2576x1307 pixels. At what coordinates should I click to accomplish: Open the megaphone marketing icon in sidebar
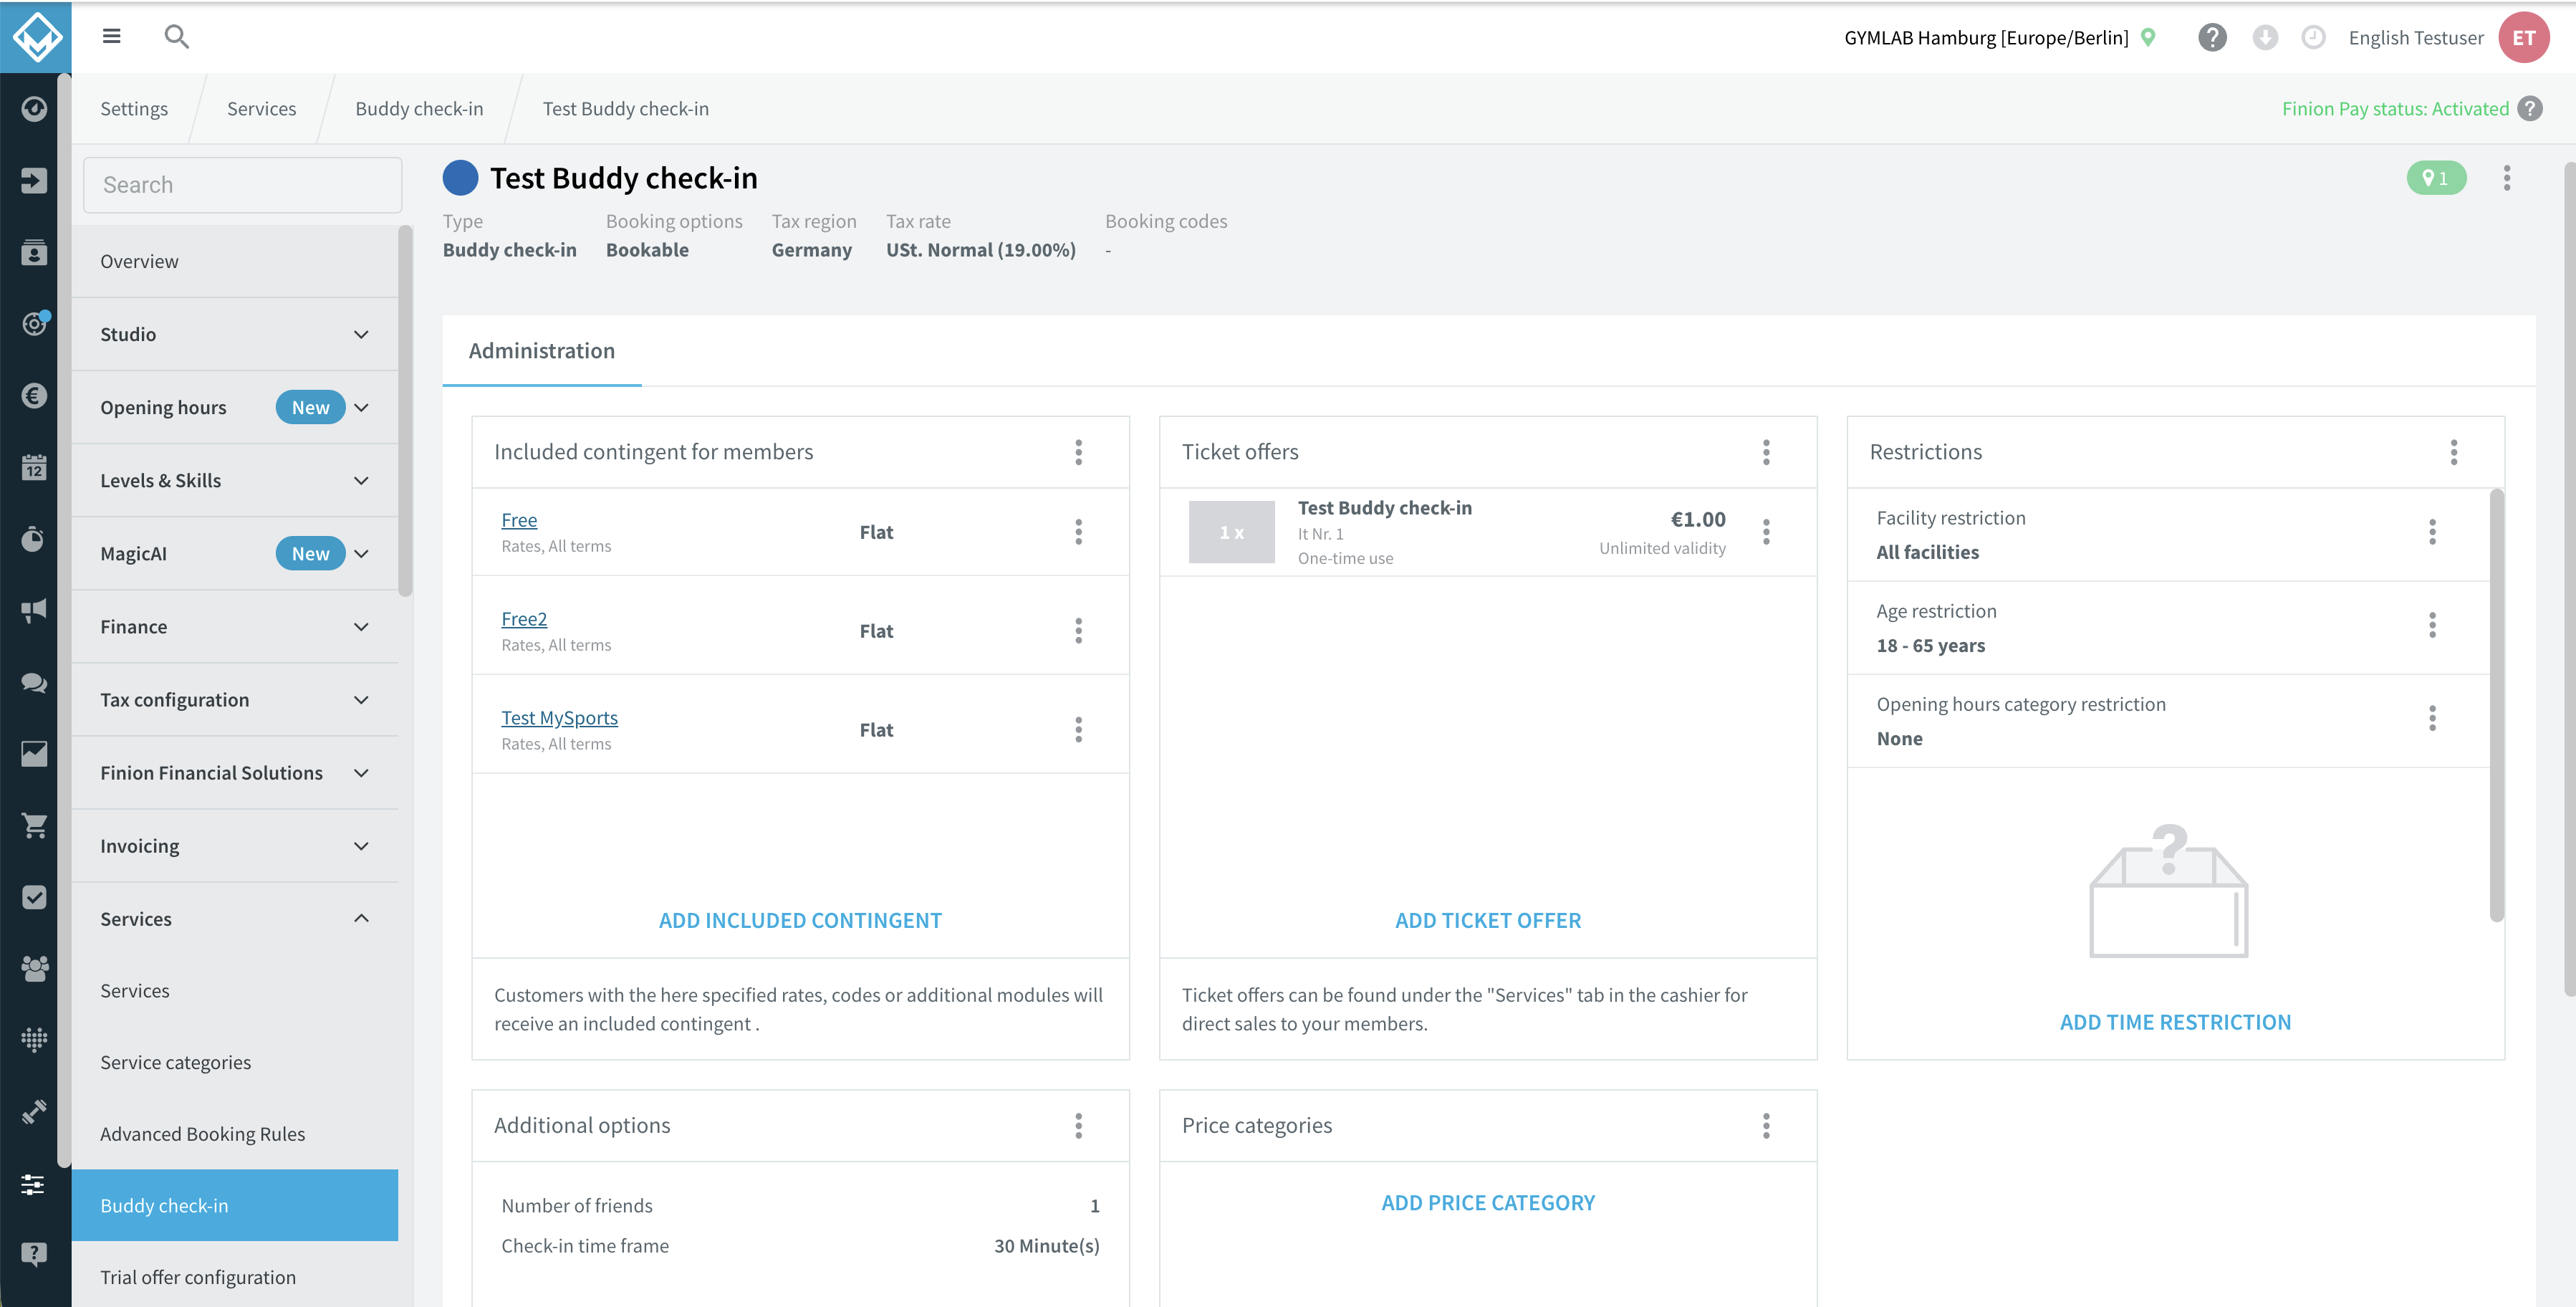click(x=34, y=611)
